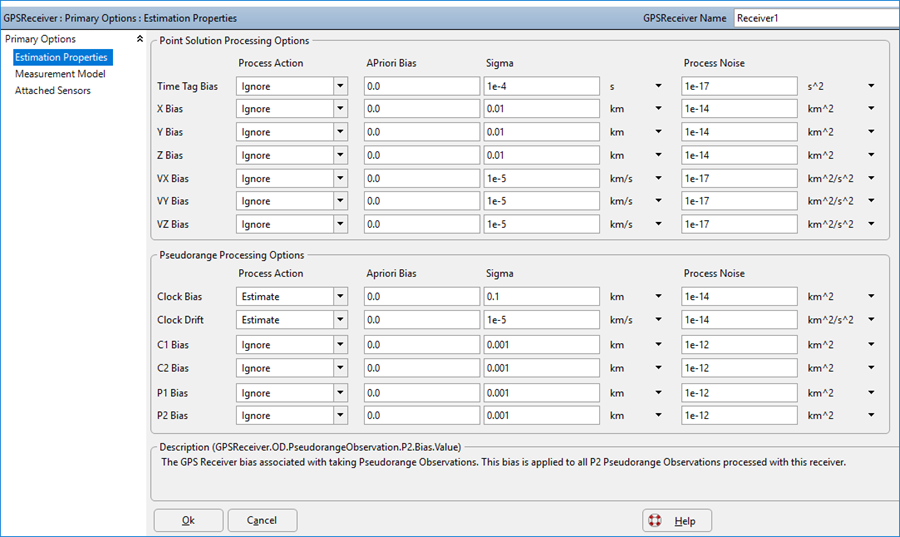Edit Clock Bias Apriori Bias field

(422, 297)
